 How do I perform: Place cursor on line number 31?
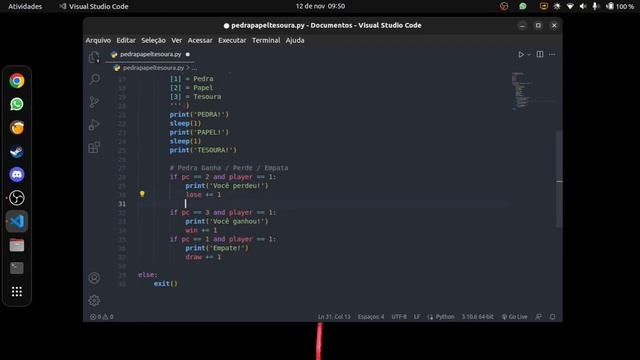[122, 204]
